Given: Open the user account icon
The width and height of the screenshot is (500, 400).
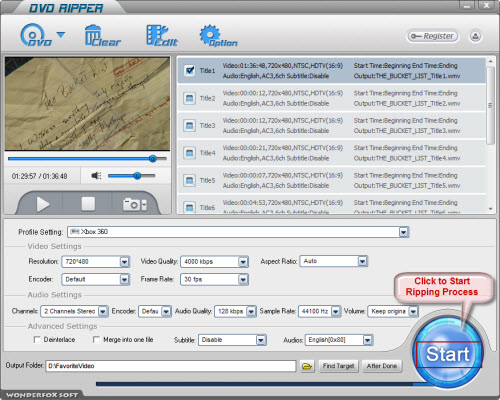Looking at the screenshot, I should coord(475,36).
